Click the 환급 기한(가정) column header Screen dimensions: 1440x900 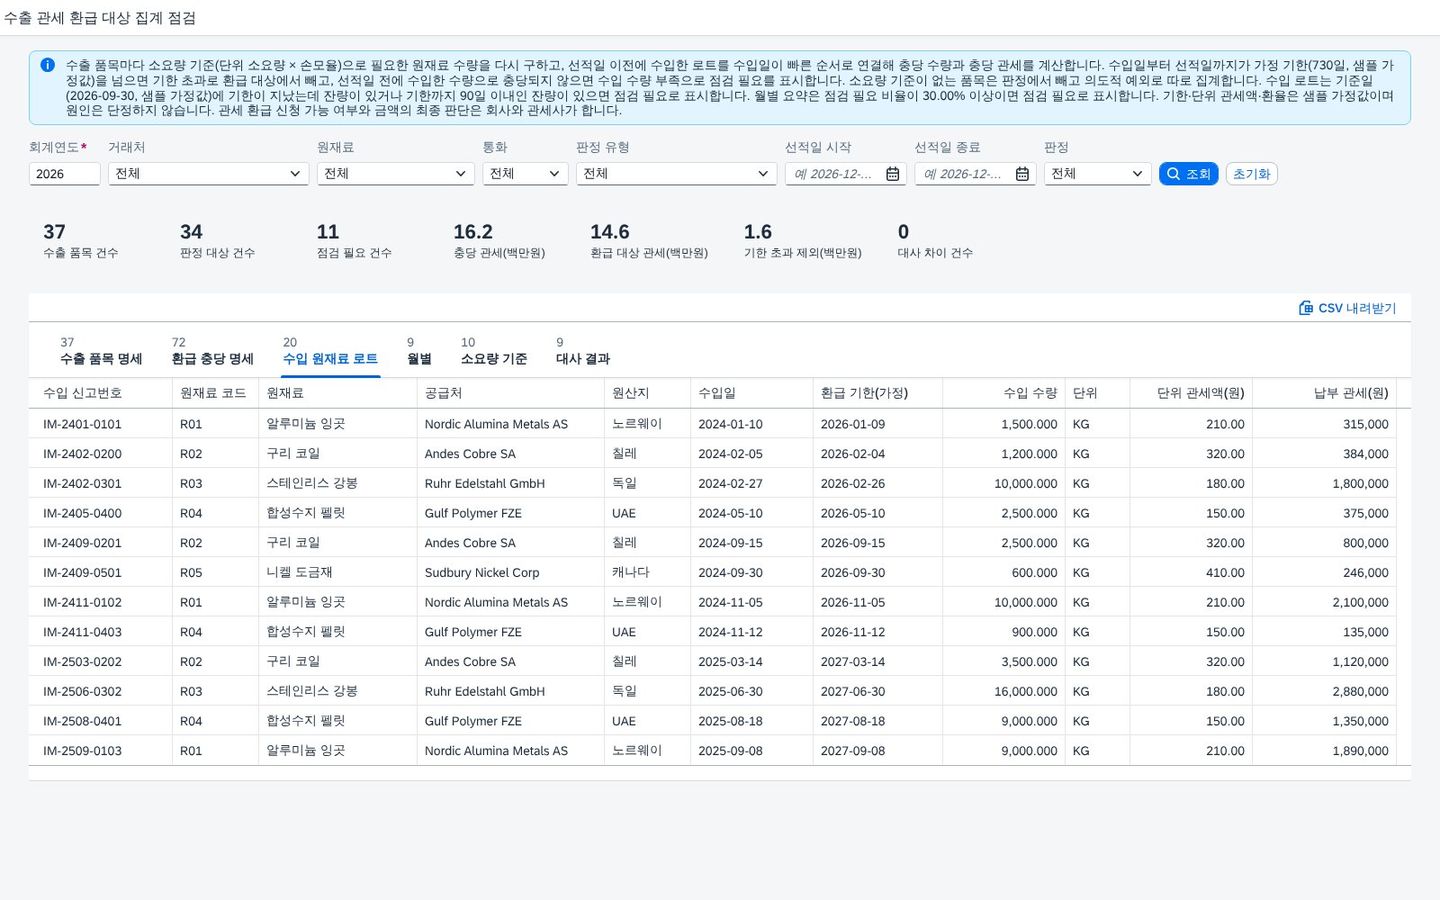pyautogui.click(x=877, y=393)
